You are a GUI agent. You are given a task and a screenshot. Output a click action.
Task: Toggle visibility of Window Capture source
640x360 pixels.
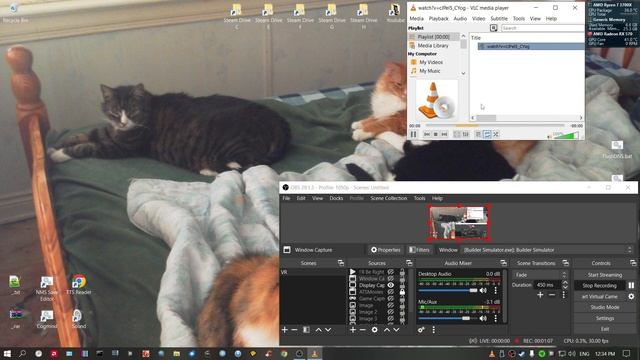[x=391, y=279]
